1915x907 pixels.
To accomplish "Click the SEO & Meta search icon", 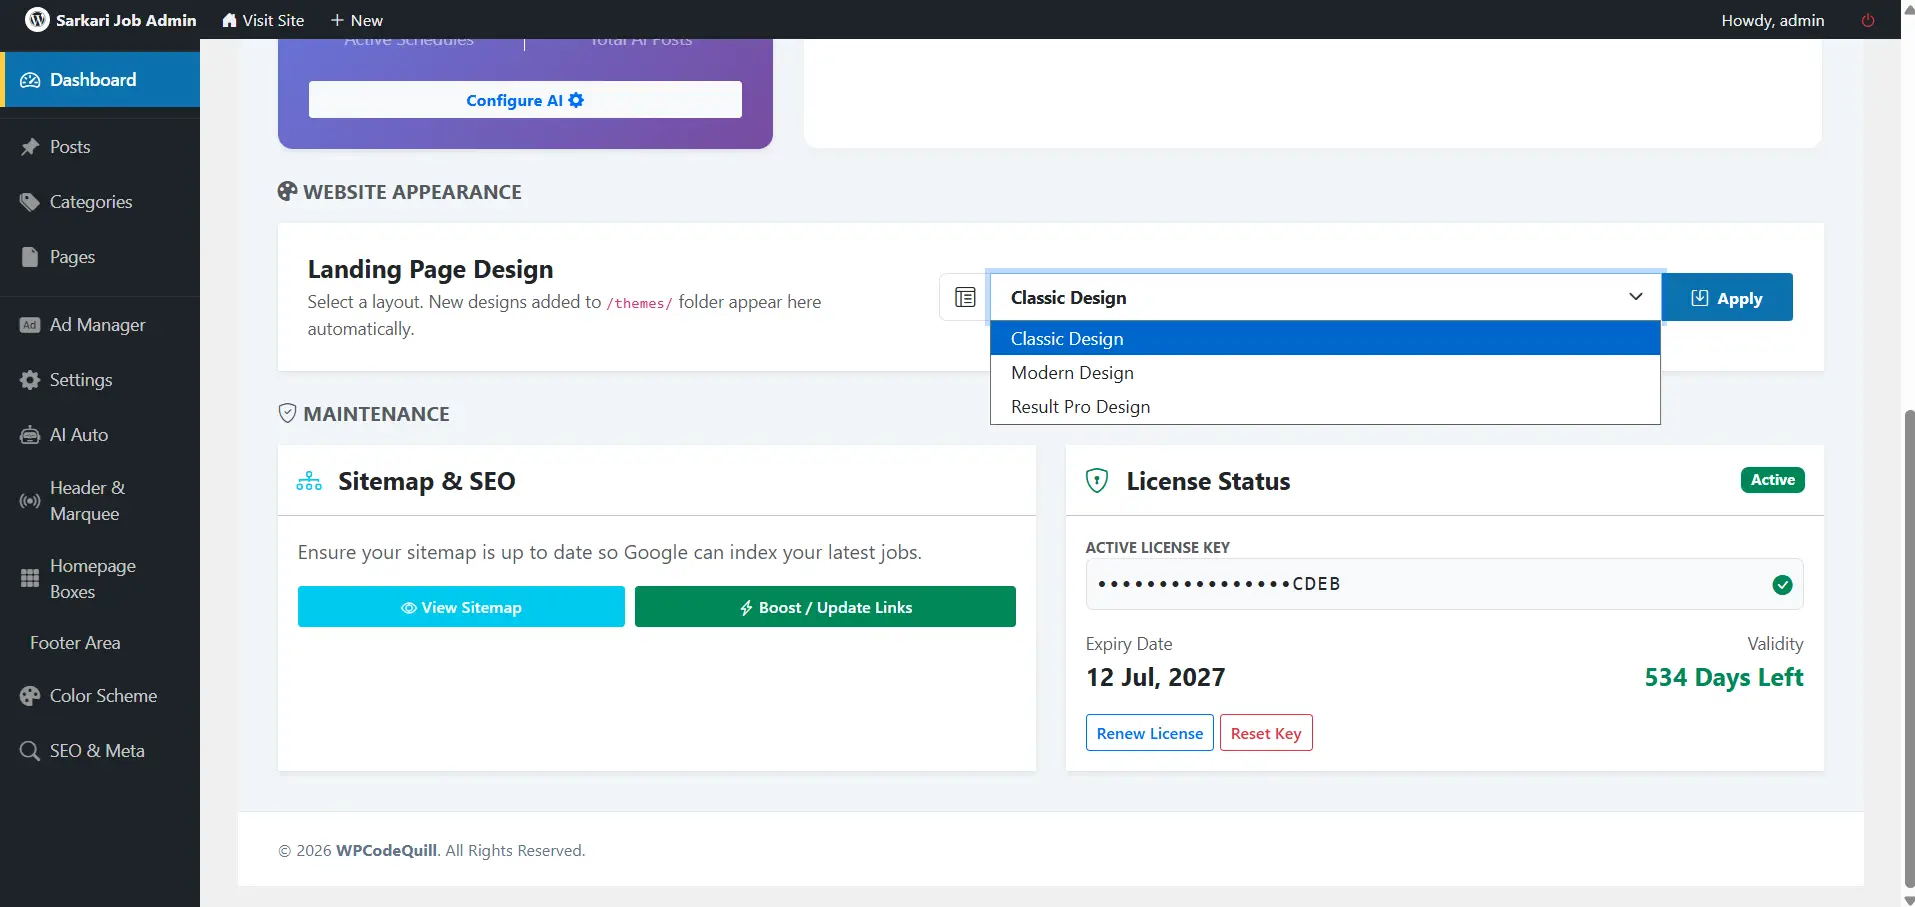I will tap(30, 751).
